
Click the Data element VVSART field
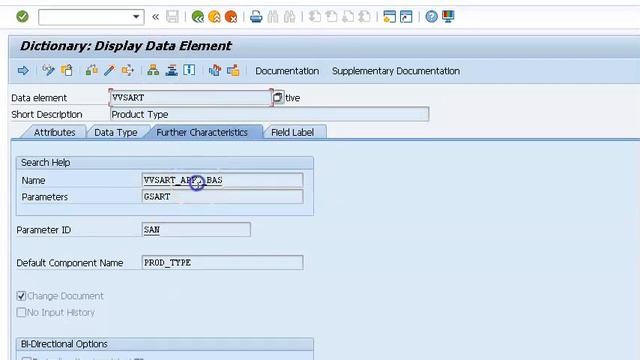point(191,98)
